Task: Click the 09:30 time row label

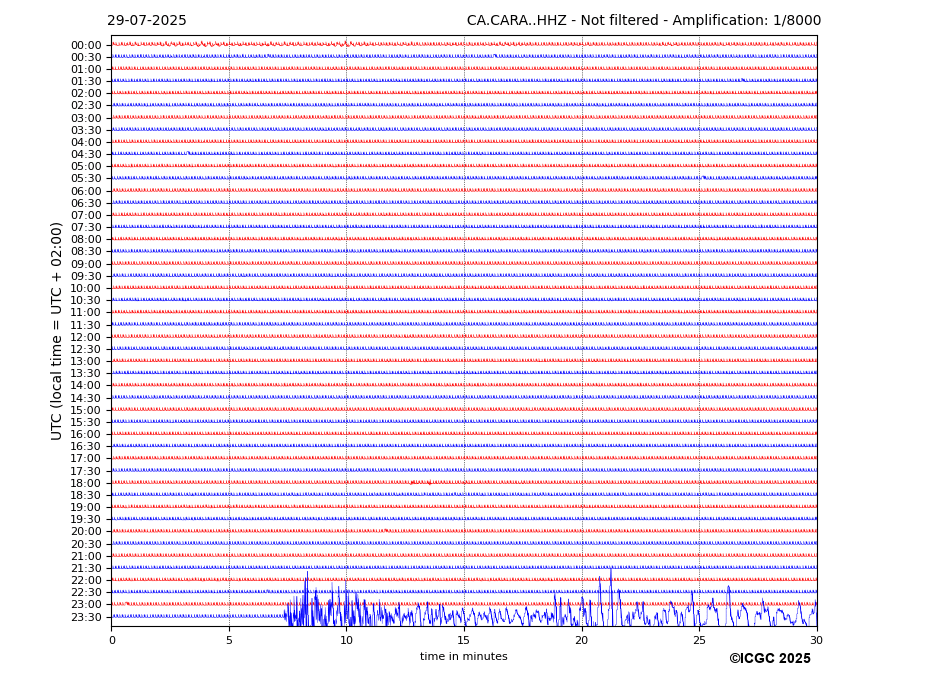Action: (86, 276)
